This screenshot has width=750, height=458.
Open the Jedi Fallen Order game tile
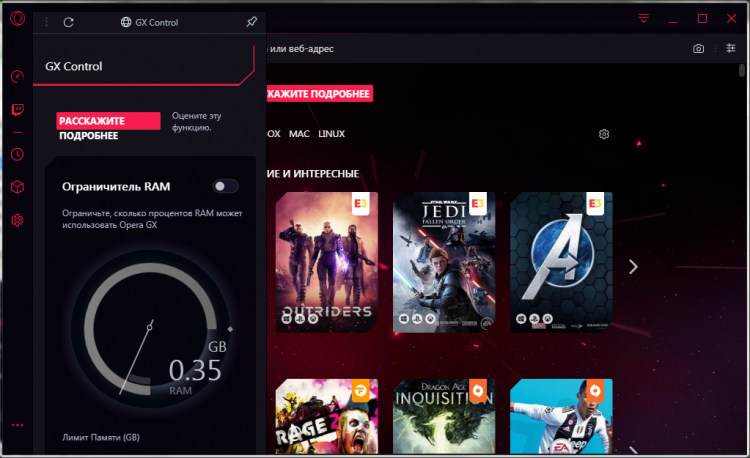pyautogui.click(x=444, y=262)
